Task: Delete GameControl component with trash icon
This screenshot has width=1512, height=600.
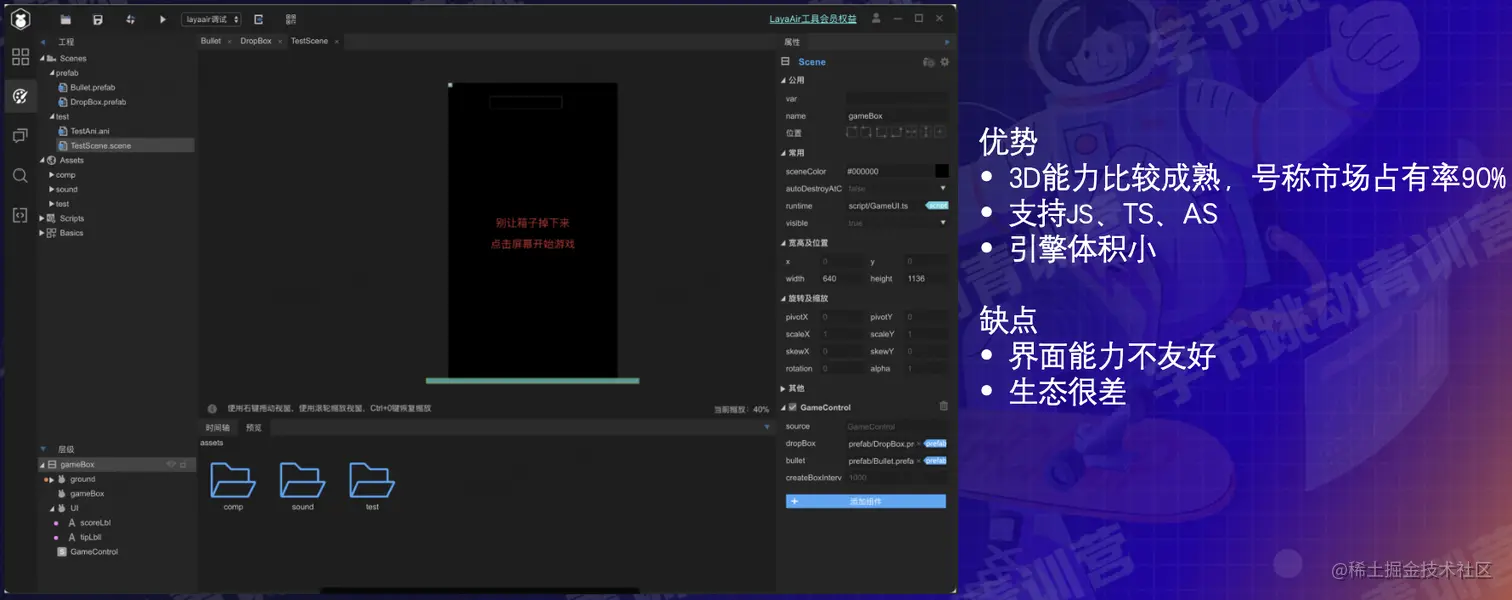Action: pyautogui.click(x=943, y=406)
